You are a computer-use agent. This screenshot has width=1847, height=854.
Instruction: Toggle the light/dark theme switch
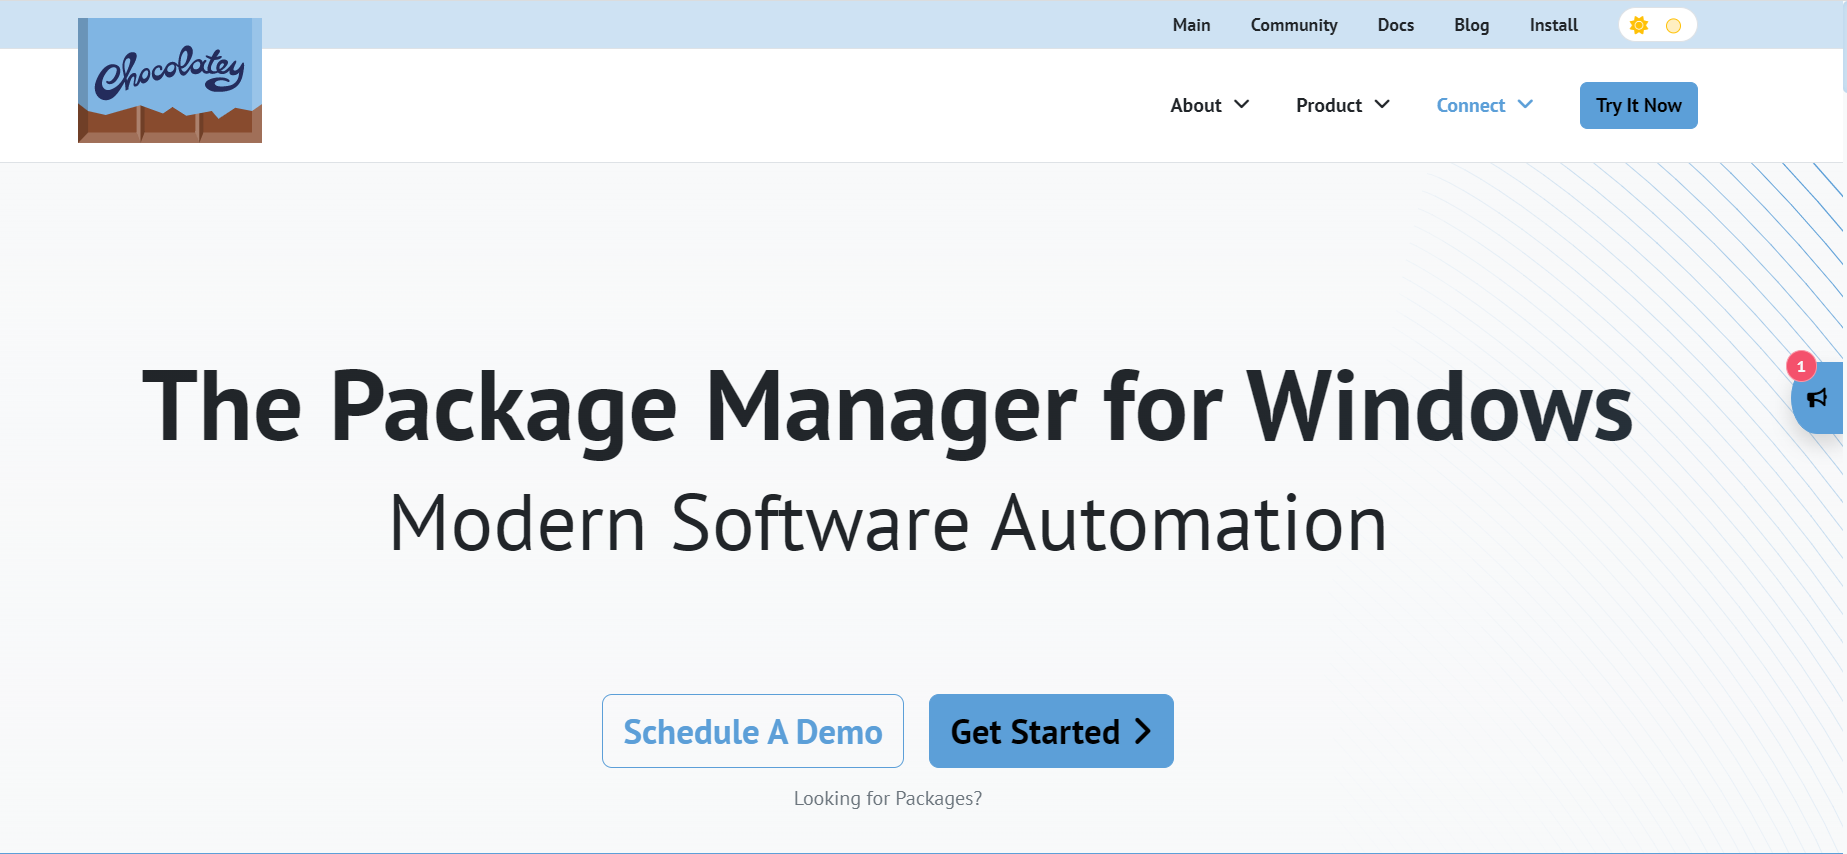coord(1657,25)
